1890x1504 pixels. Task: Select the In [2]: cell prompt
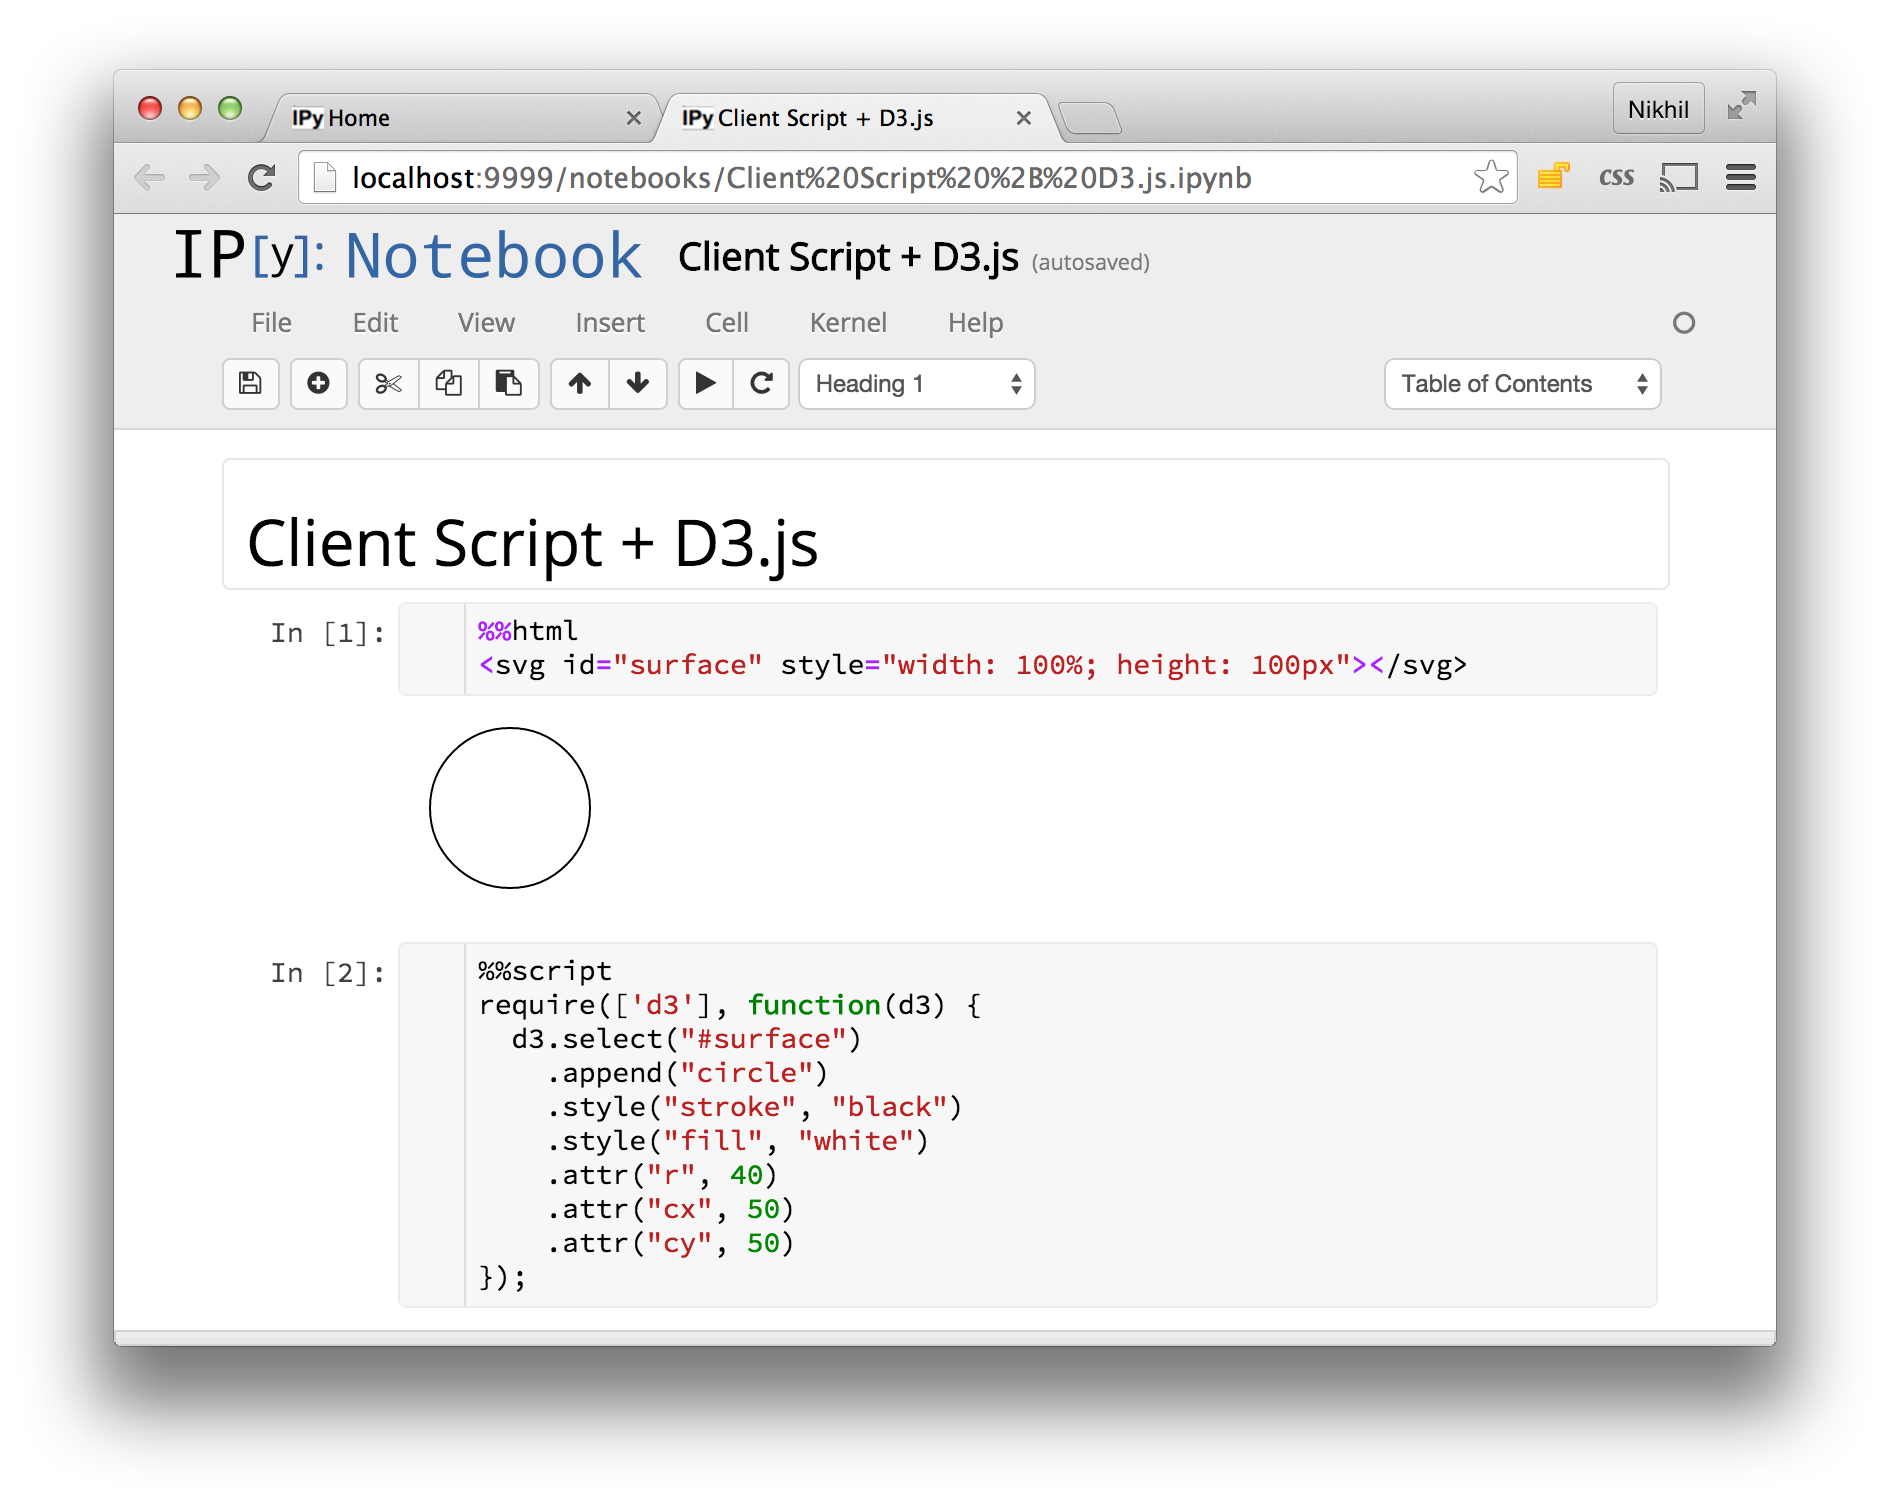pyautogui.click(x=328, y=973)
